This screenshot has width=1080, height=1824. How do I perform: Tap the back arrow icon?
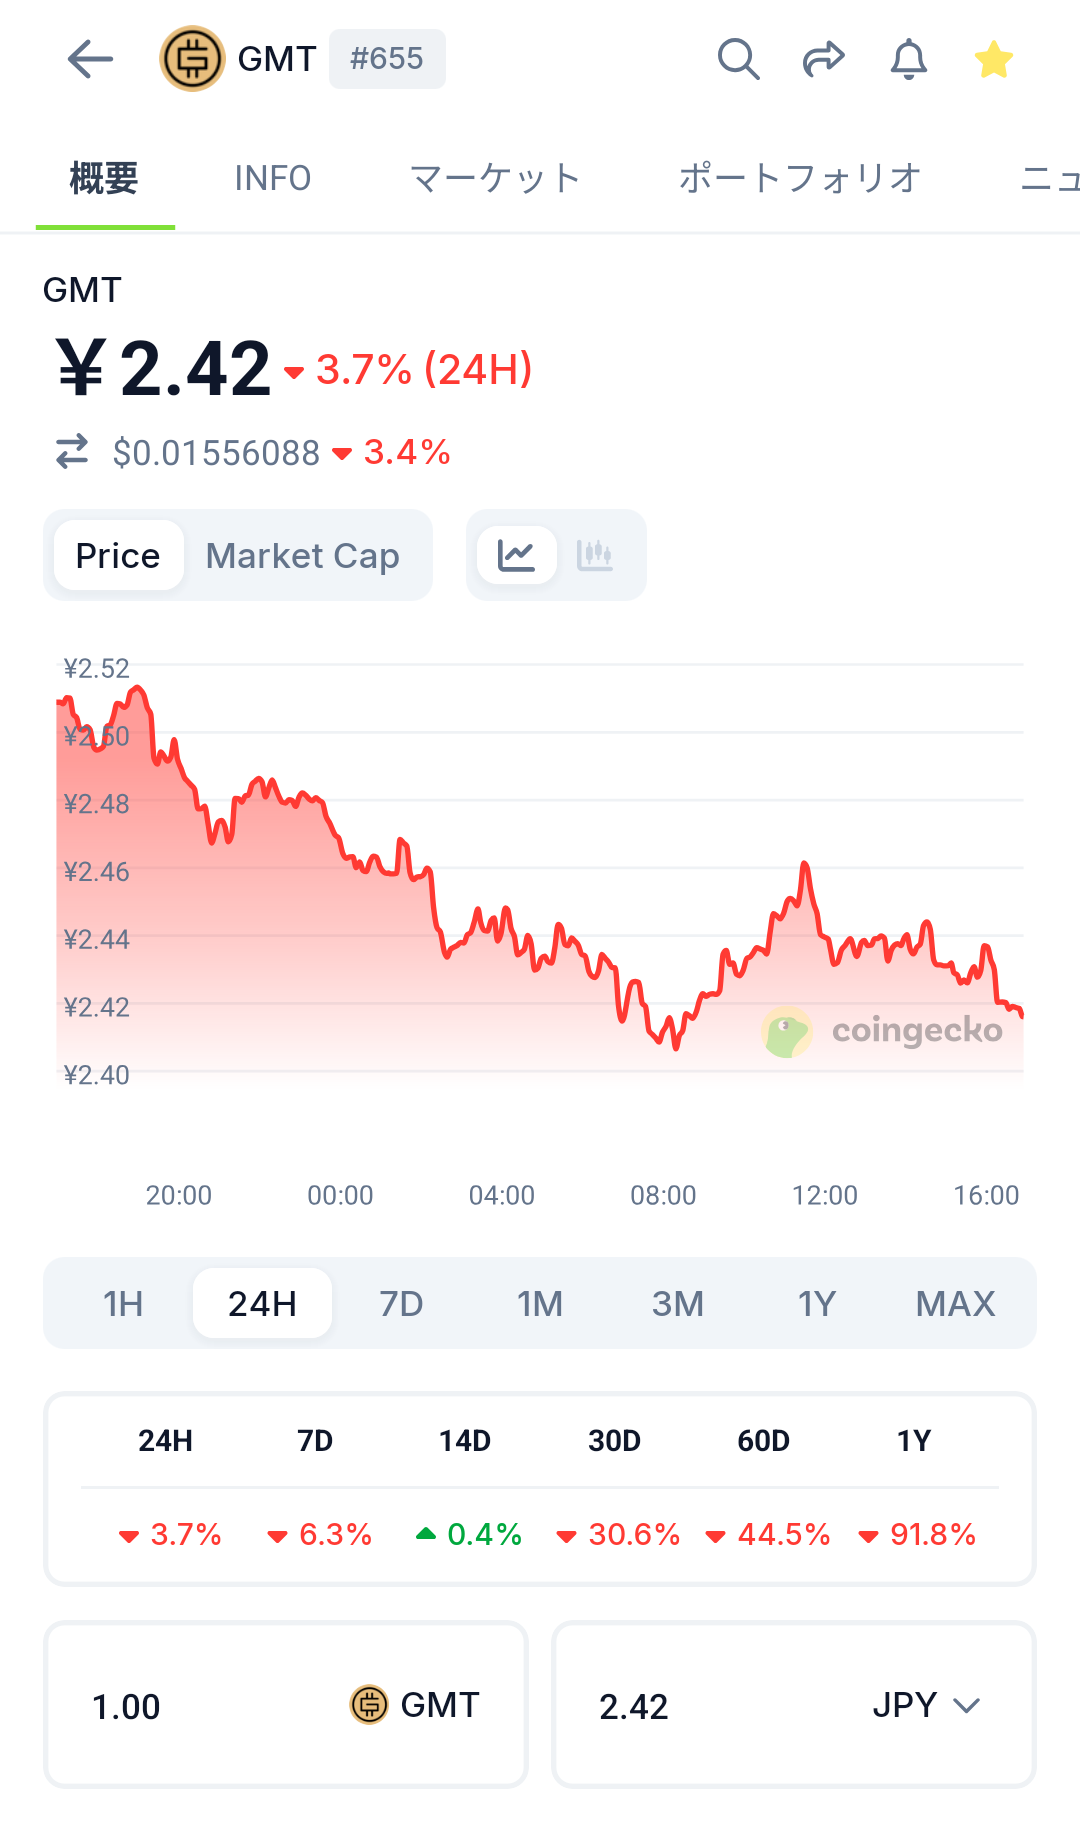tap(90, 59)
